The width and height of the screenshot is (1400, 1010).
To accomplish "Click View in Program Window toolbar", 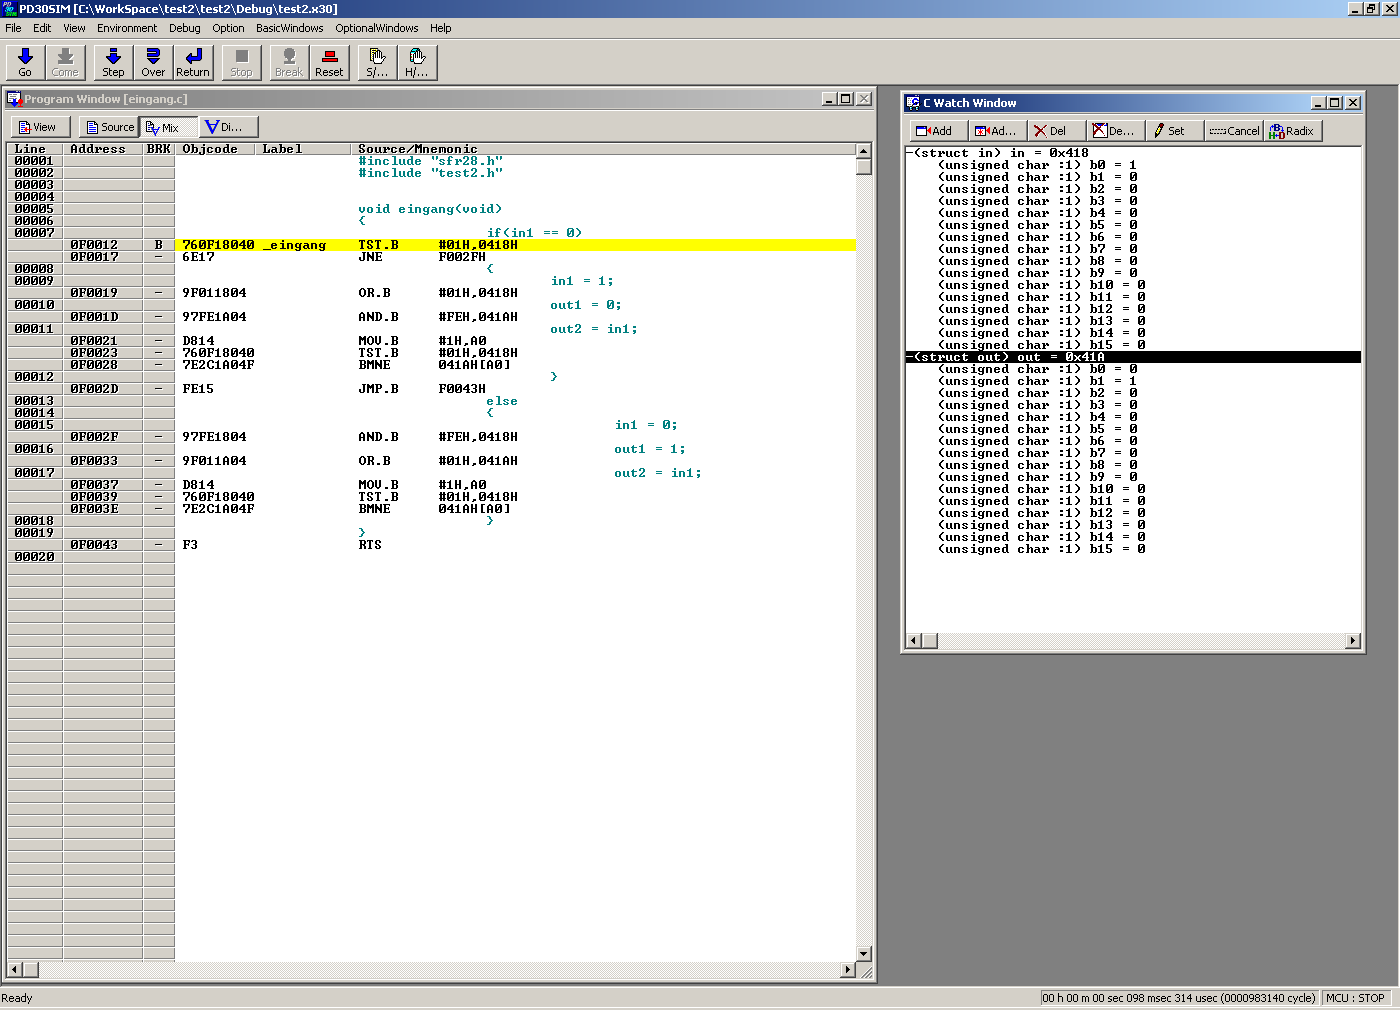I will coord(40,127).
